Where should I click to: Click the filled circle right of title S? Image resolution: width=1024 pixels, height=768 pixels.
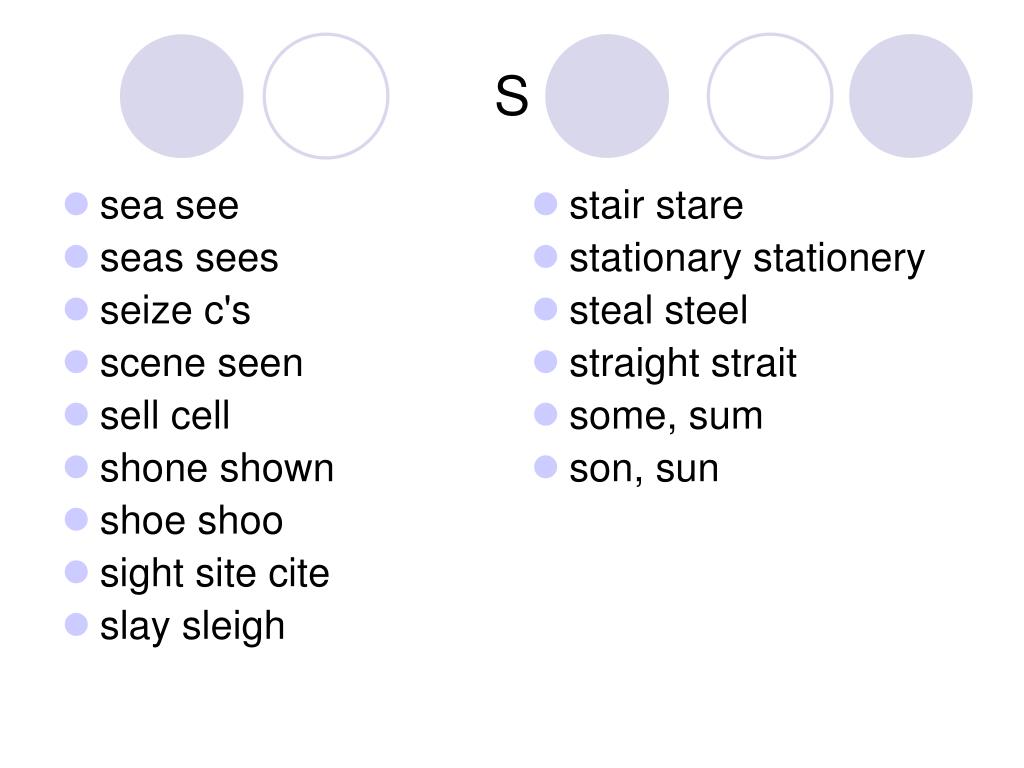coord(607,96)
